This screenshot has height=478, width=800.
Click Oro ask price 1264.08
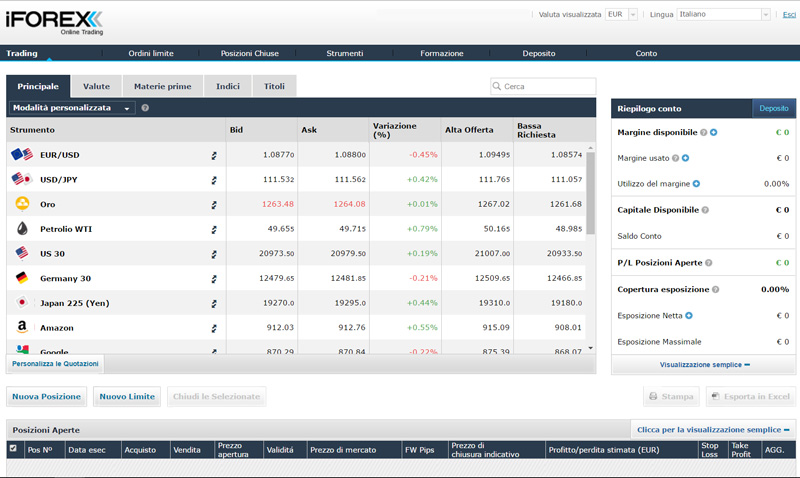coord(349,204)
